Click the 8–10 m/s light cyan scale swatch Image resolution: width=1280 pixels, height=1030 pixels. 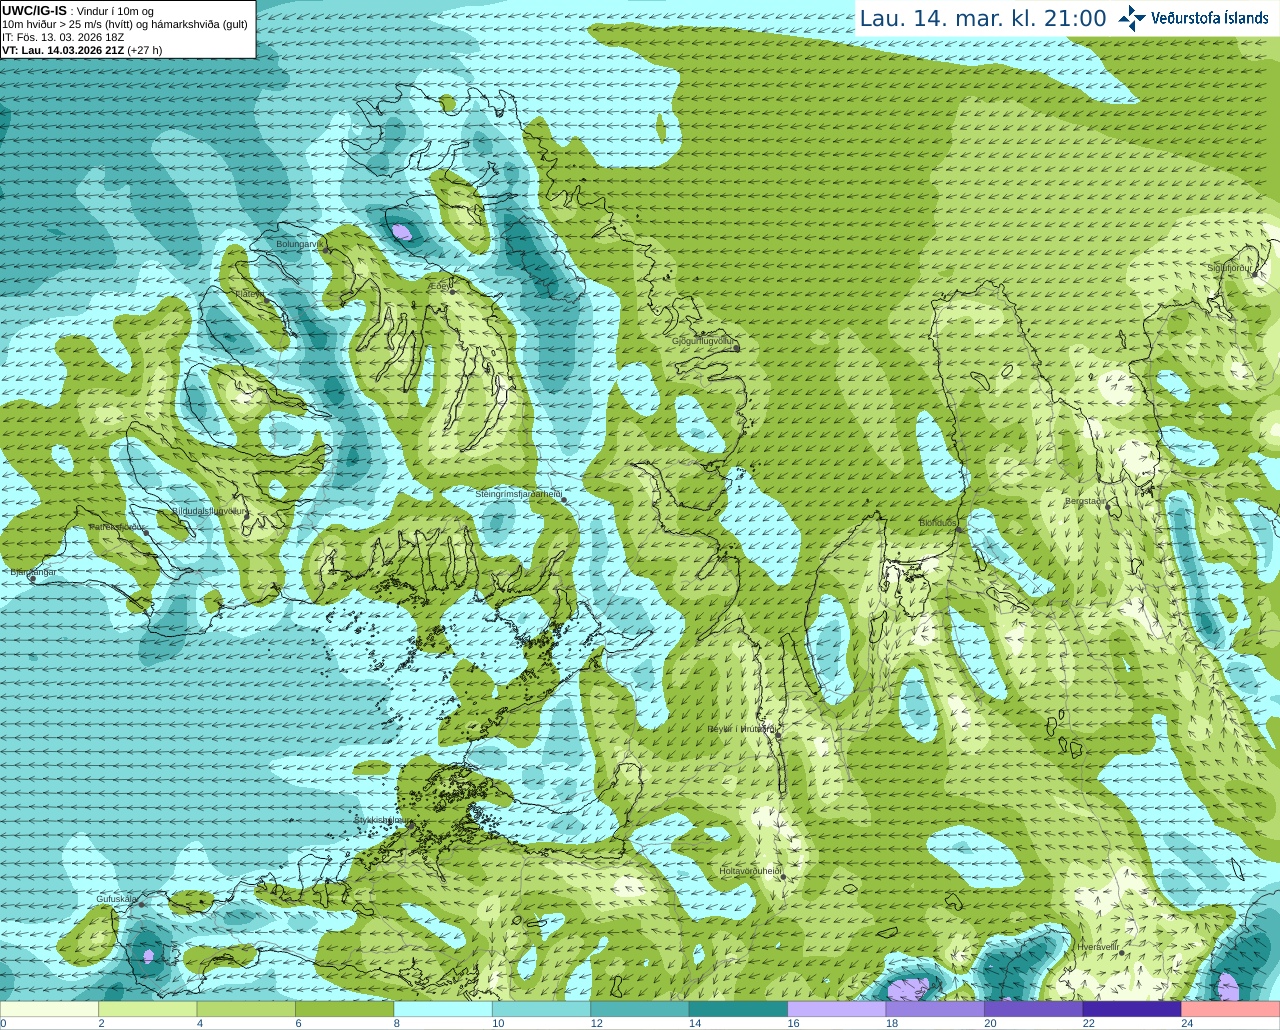point(443,1009)
